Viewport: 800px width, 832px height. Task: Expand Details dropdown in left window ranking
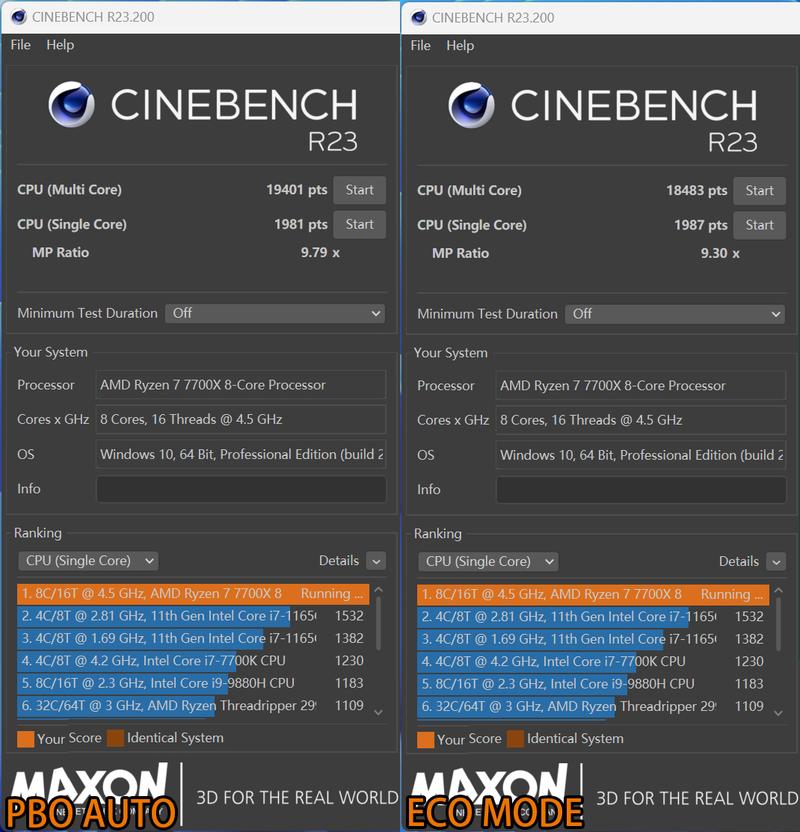coord(376,561)
